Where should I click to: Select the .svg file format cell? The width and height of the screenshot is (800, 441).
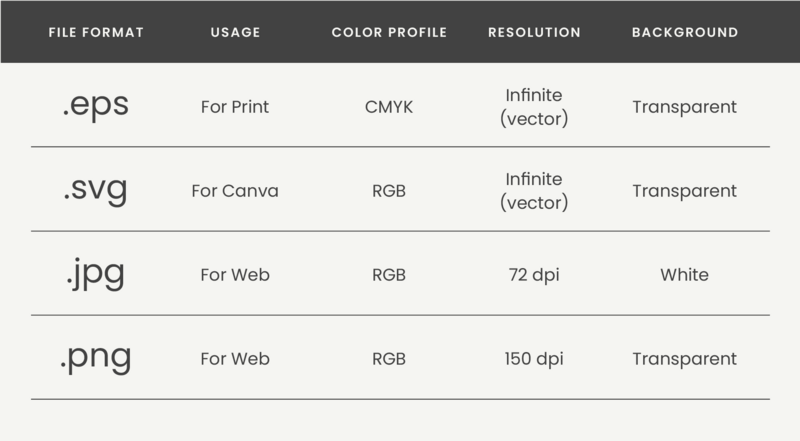(95, 189)
